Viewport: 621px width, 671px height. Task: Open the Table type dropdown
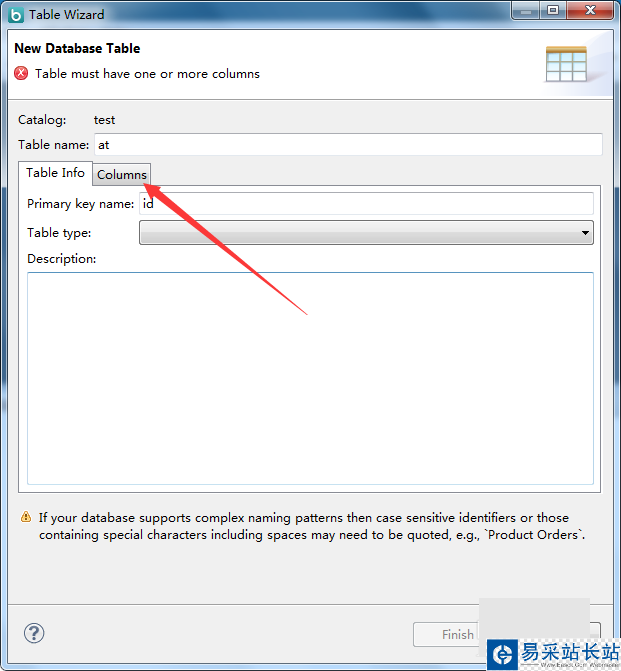[x=366, y=233]
